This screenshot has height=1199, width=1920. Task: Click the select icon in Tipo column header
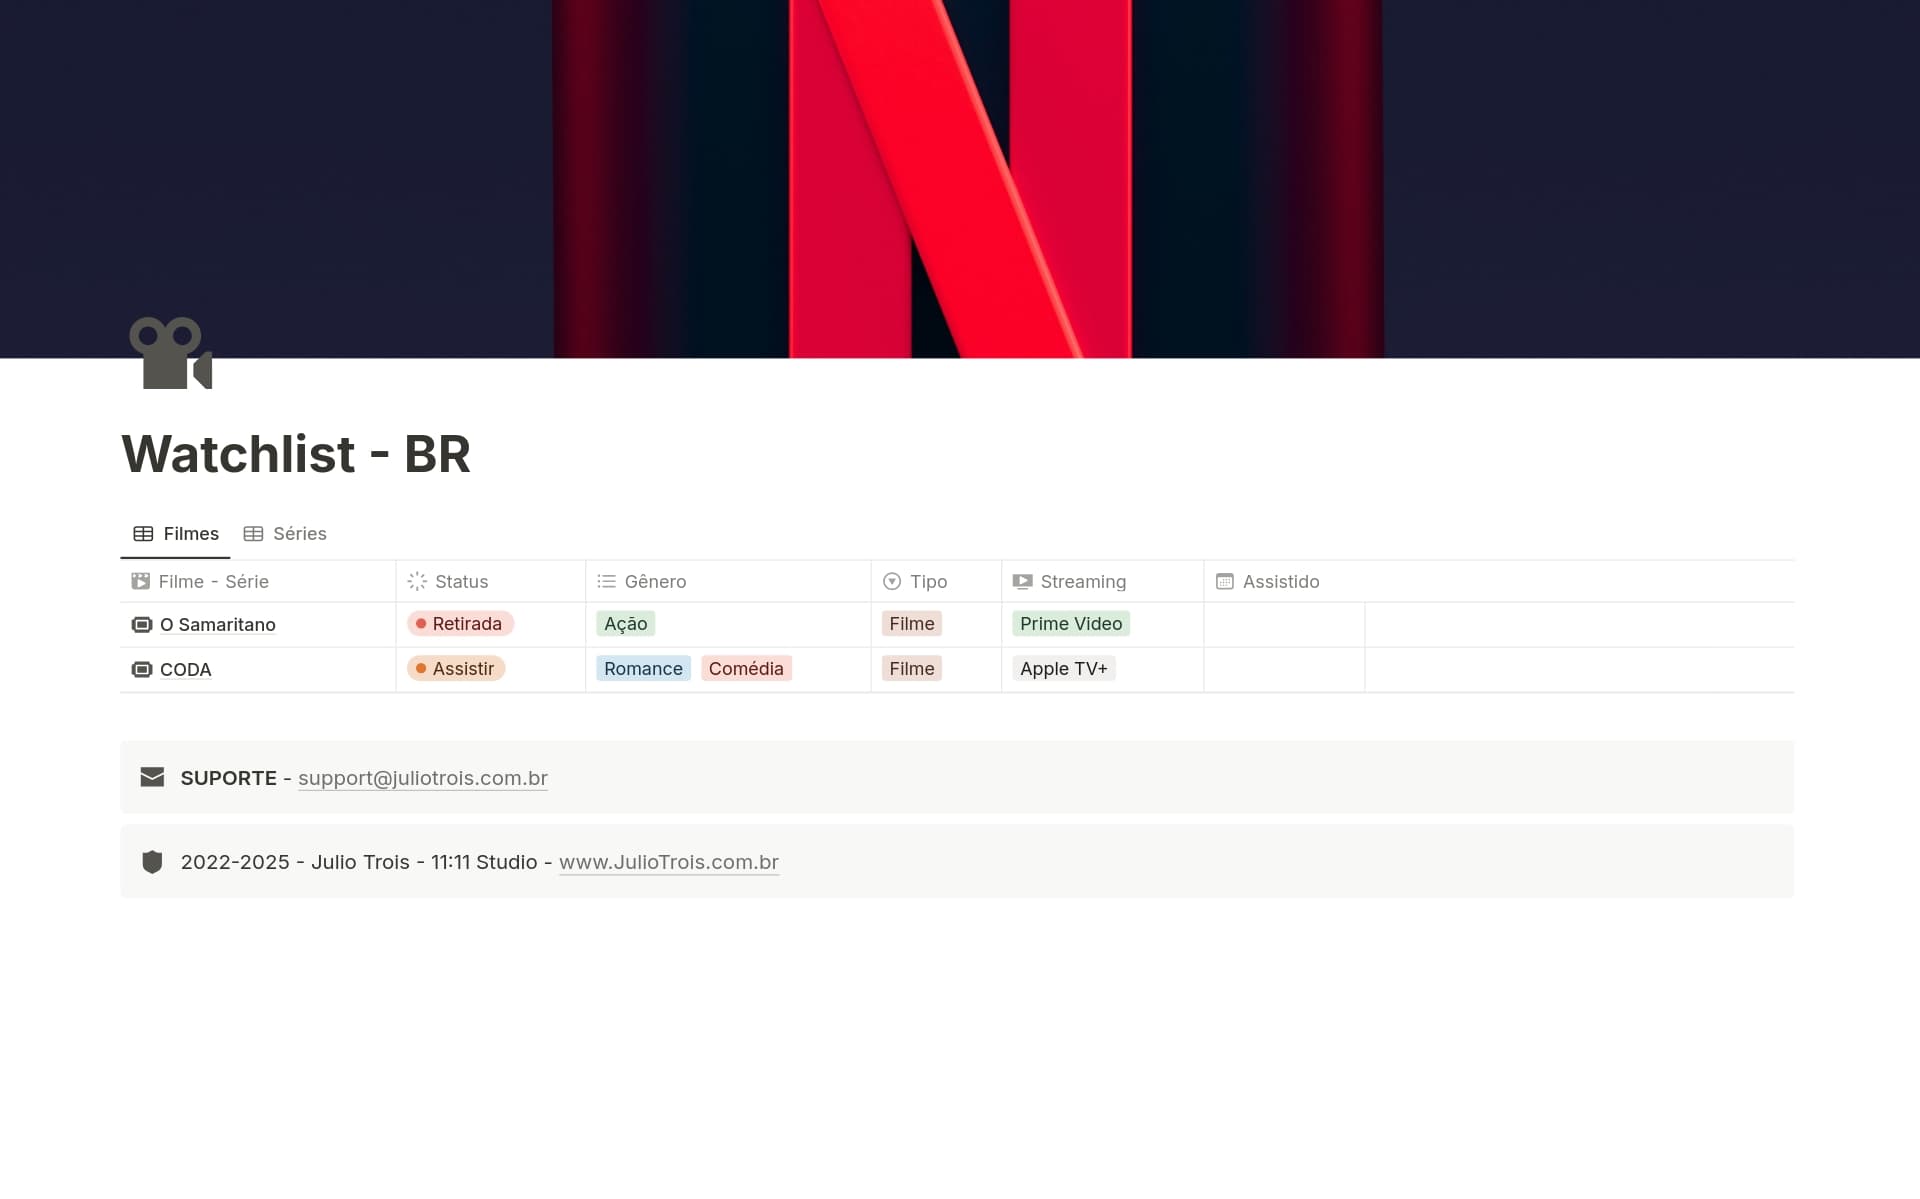pyautogui.click(x=891, y=581)
